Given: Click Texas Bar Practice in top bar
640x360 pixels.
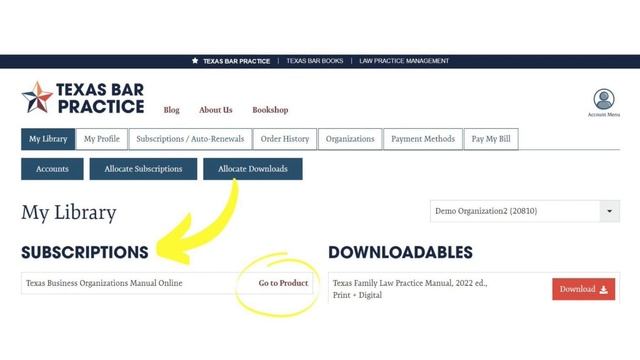Looking at the screenshot, I should pyautogui.click(x=237, y=61).
